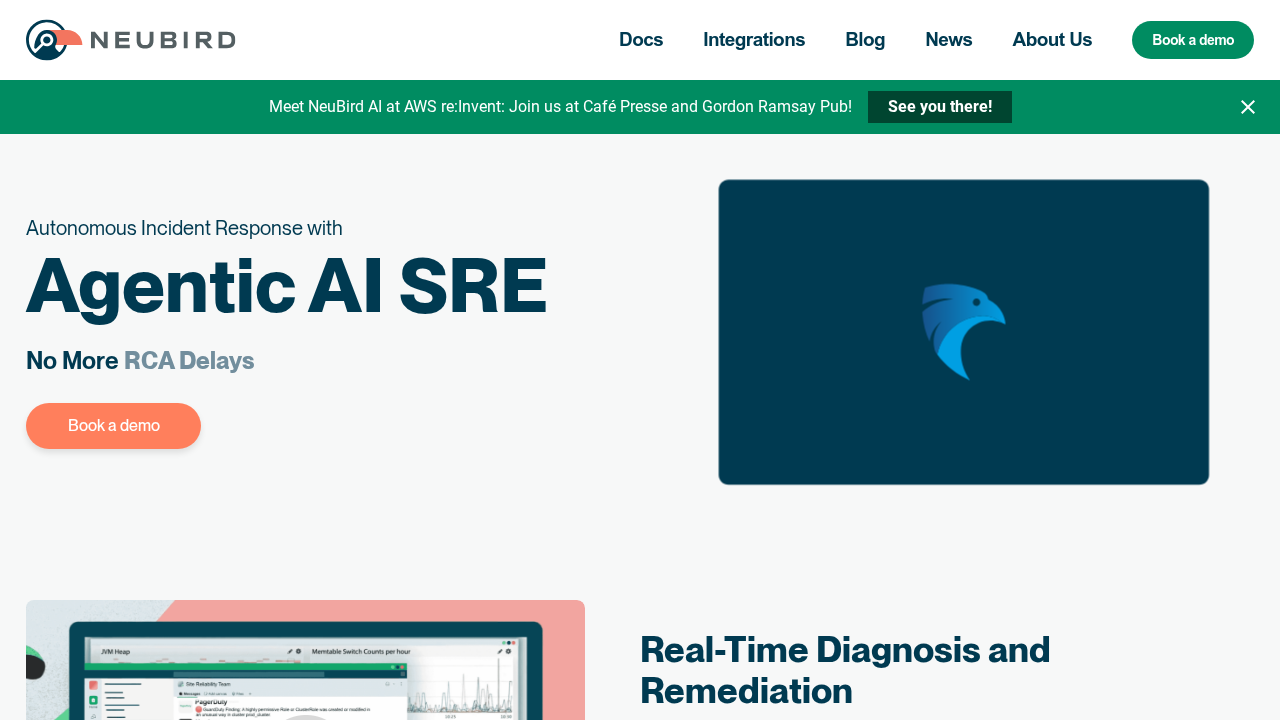The width and height of the screenshot is (1280, 720).
Task: Dismiss the AWS re:Invent announcement banner
Action: coord(1247,106)
